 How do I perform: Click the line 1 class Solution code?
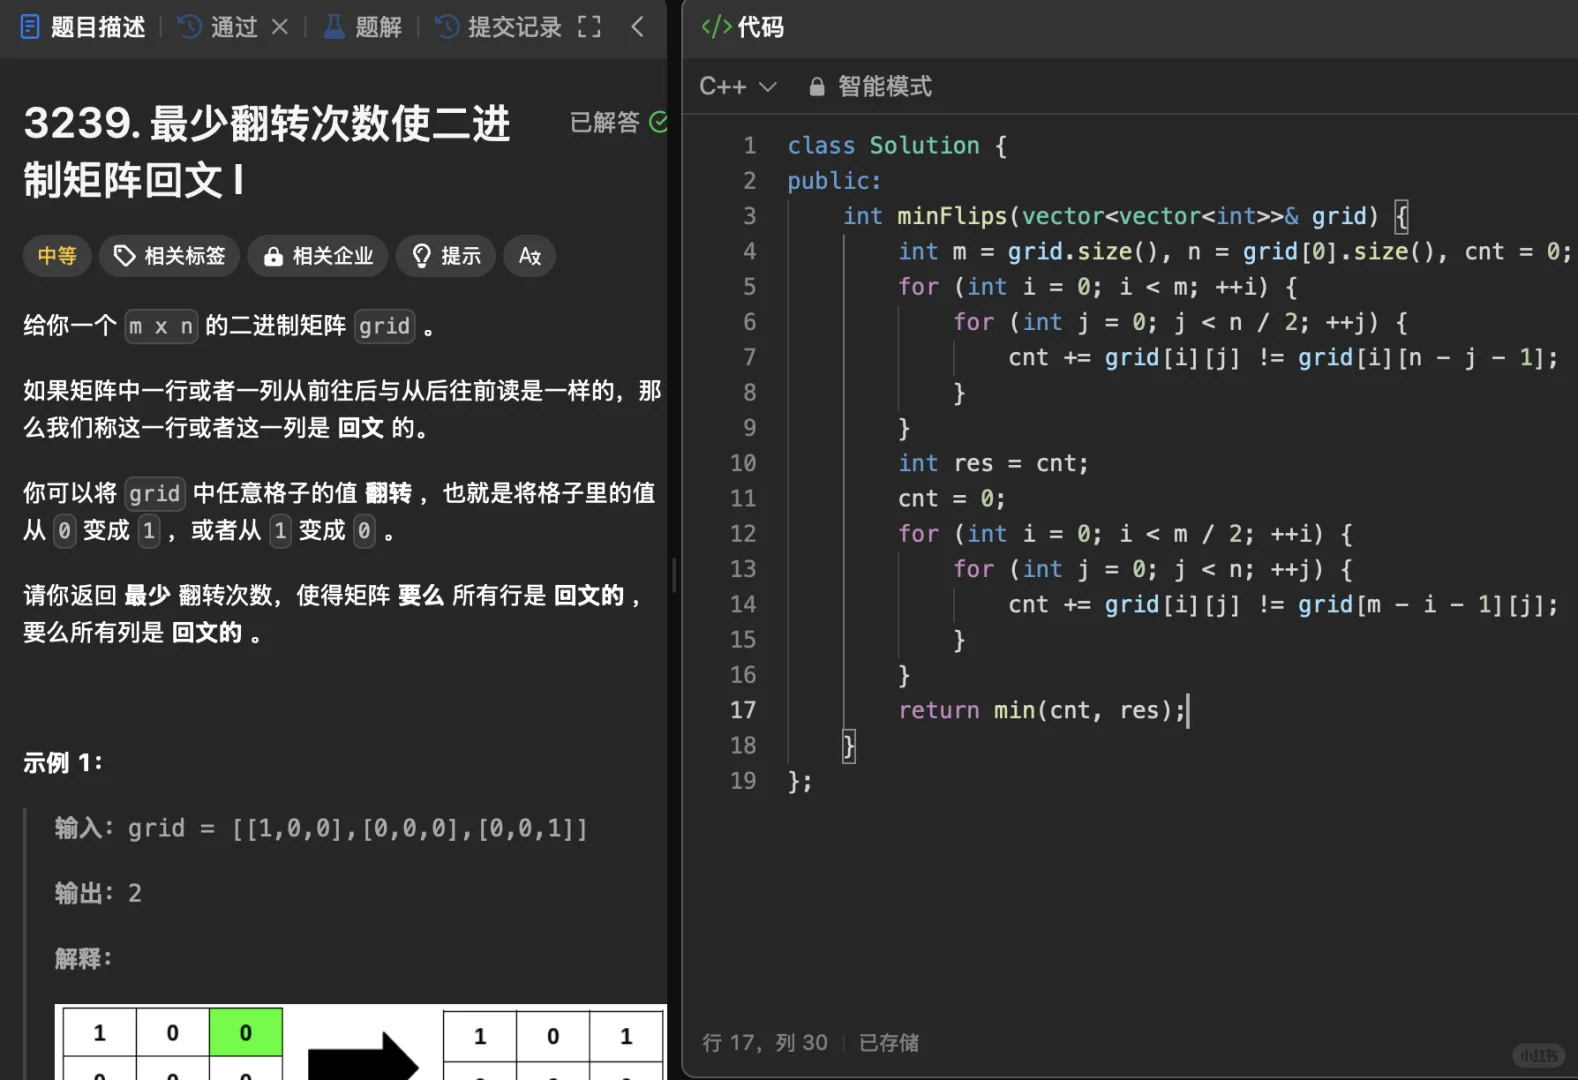[897, 146]
